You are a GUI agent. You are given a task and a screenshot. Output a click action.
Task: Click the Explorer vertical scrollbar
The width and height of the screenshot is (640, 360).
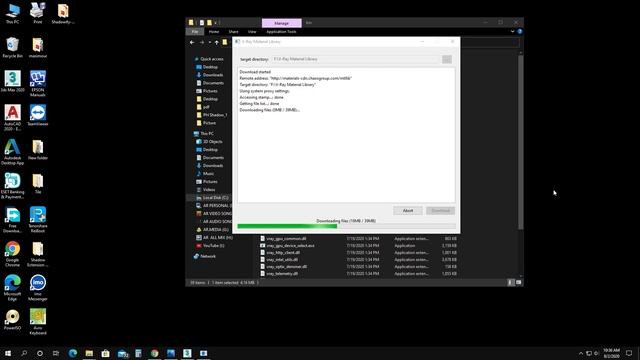520,142
